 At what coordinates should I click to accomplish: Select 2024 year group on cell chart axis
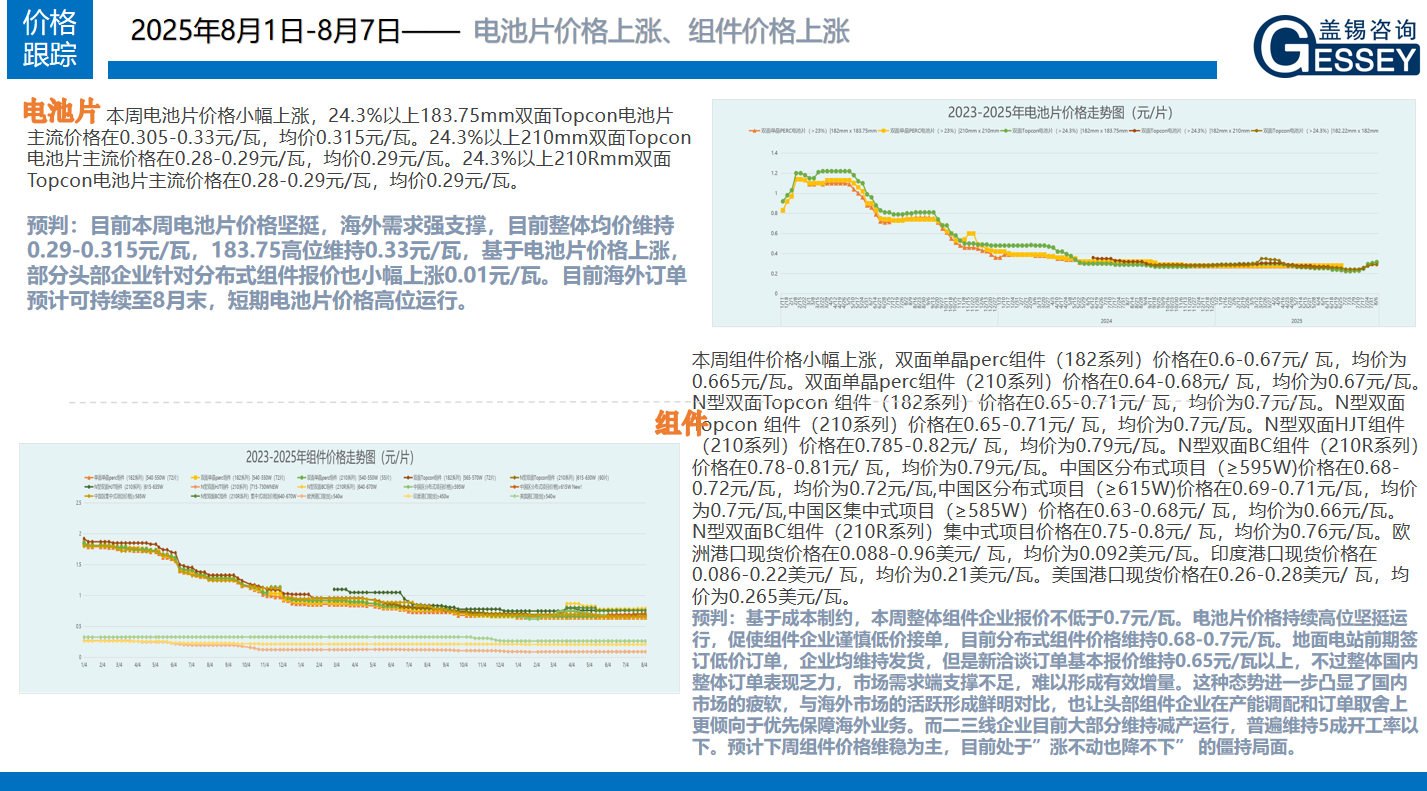pyautogui.click(x=1105, y=321)
